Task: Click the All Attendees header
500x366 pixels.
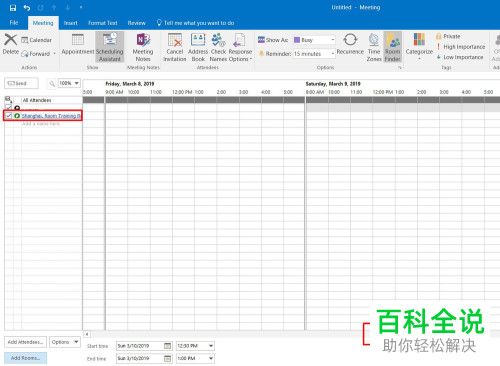Action: (37, 100)
